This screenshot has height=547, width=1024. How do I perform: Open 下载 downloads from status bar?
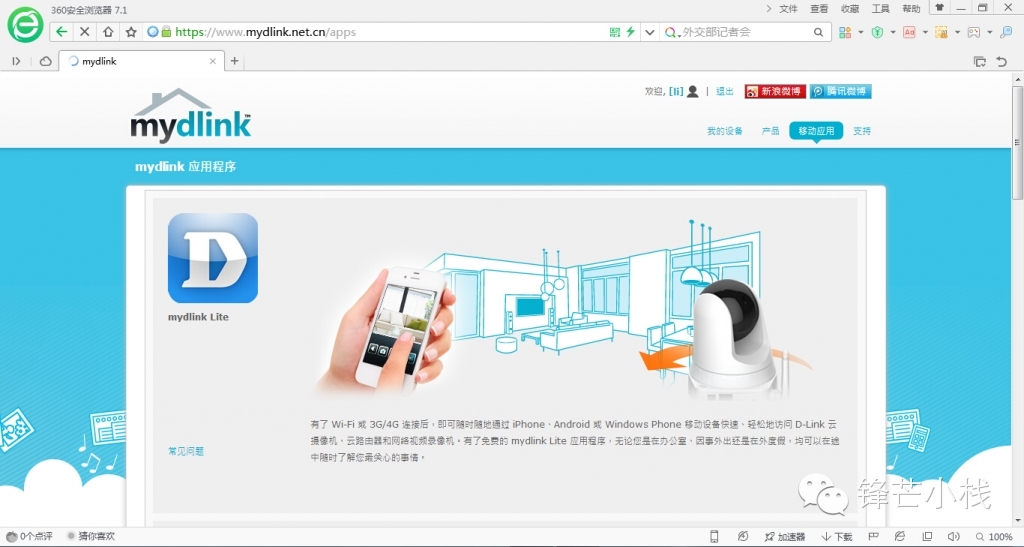click(837, 537)
